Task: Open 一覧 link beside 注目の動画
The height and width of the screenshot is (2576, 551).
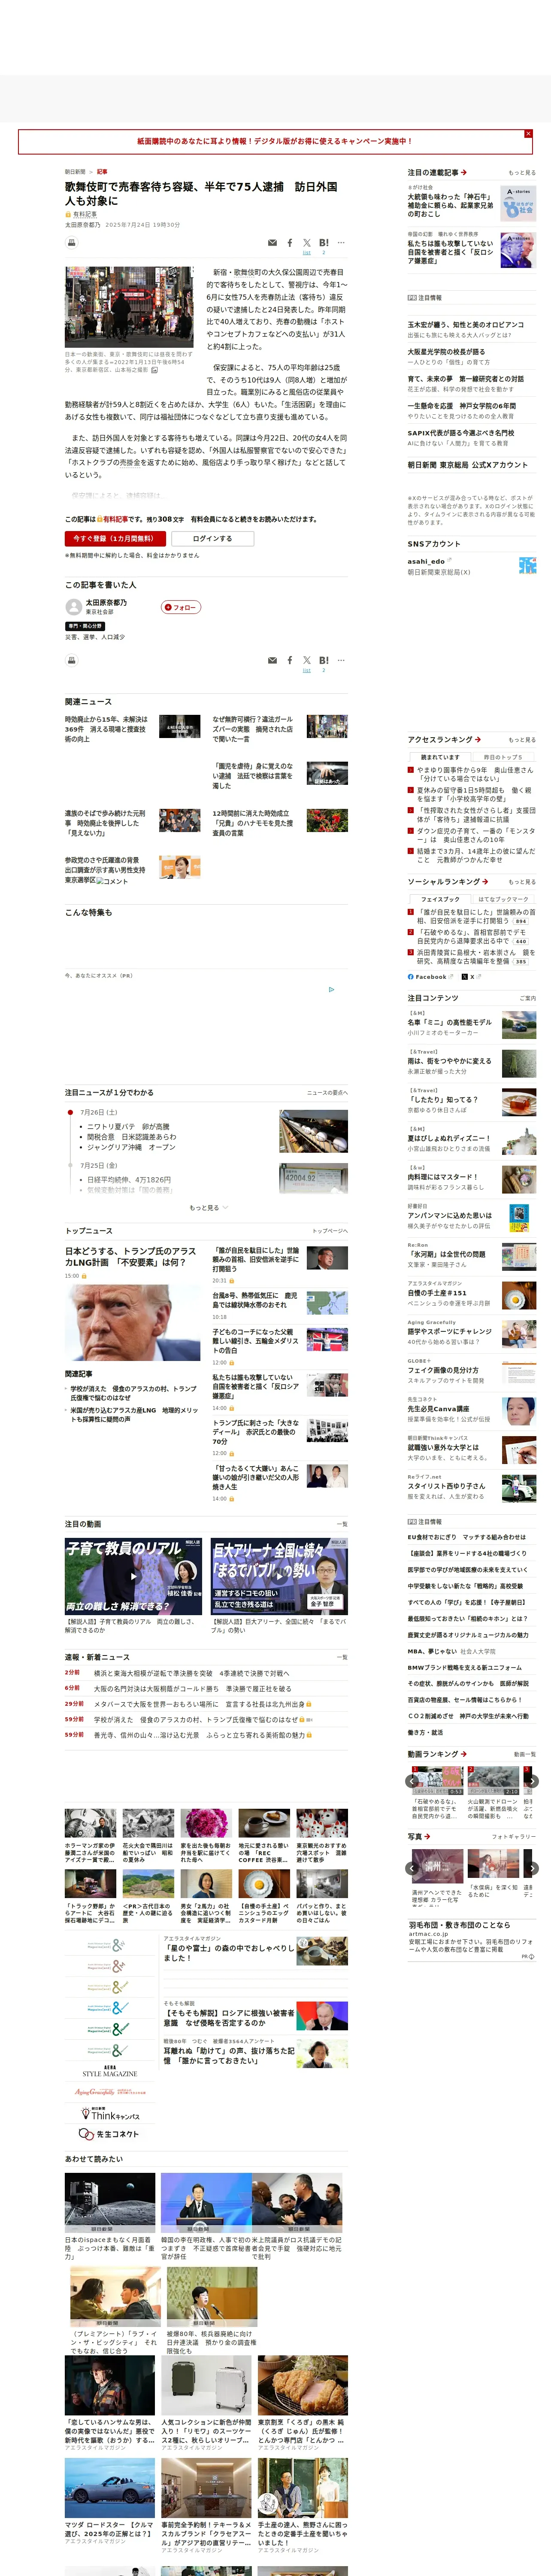Action: pos(342,1525)
